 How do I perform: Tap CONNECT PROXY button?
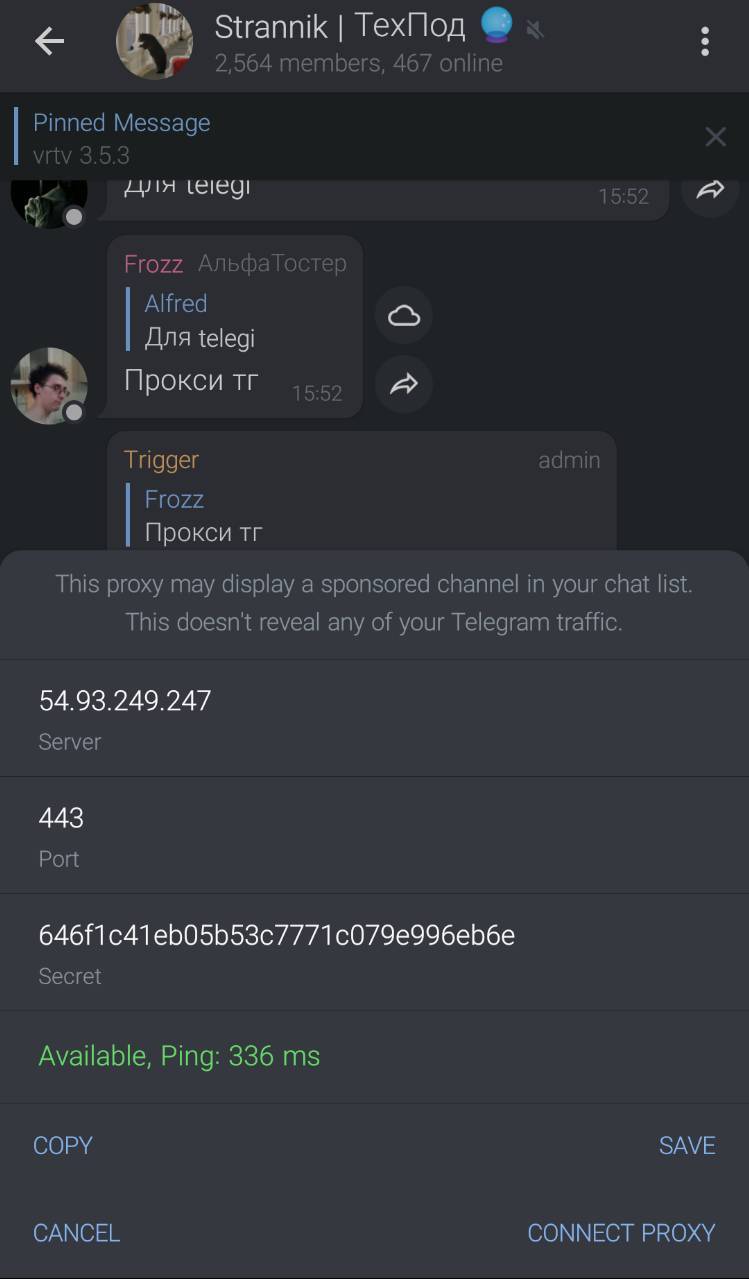pos(621,1233)
